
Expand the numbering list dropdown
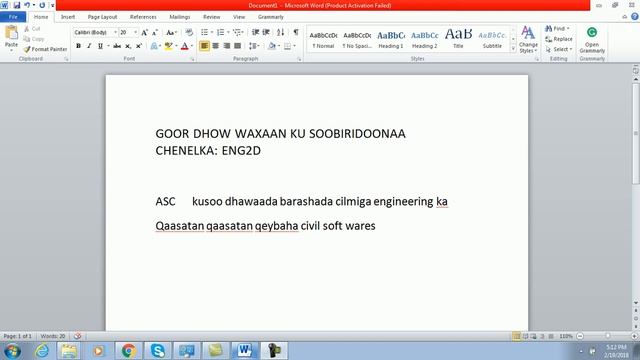(228, 32)
